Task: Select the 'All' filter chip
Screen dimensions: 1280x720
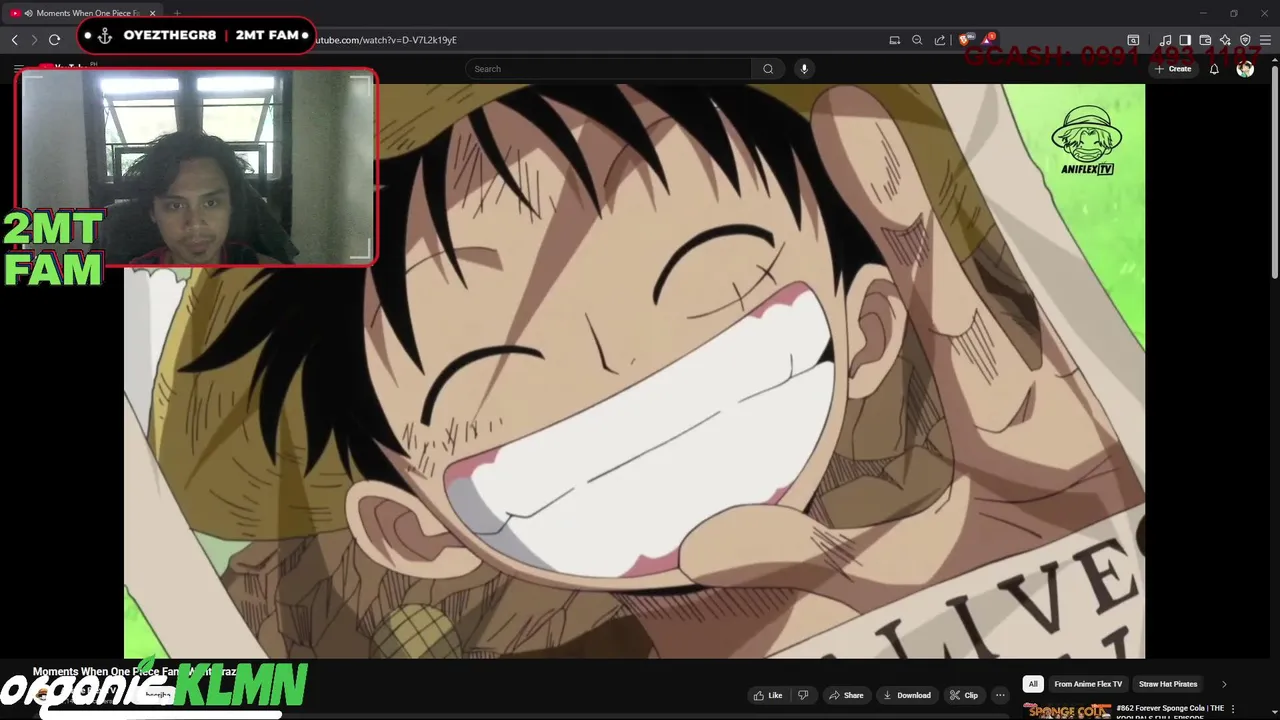Action: point(1033,684)
